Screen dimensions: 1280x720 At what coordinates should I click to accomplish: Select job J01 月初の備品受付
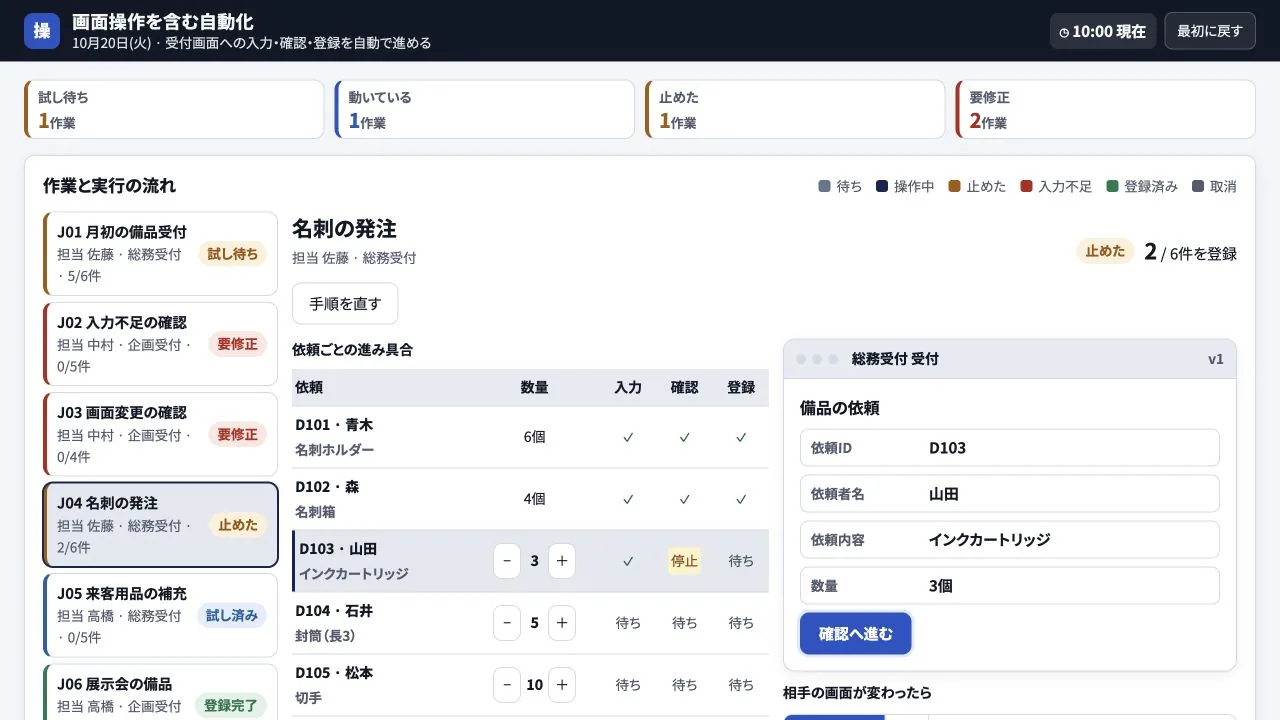(x=160, y=254)
